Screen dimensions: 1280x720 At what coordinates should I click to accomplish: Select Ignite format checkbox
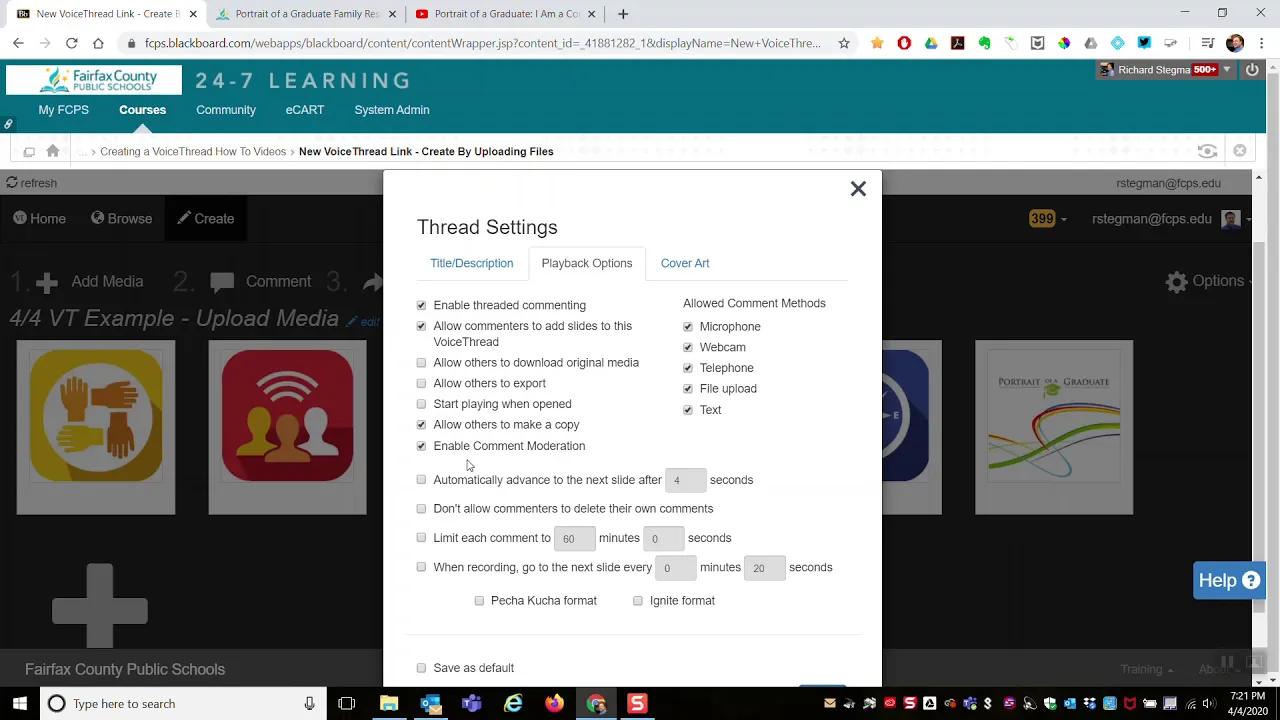638,601
